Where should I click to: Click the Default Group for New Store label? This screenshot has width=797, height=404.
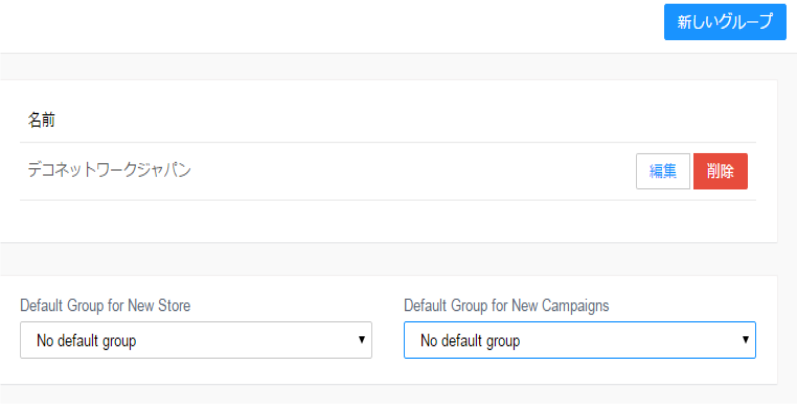[x=105, y=305]
